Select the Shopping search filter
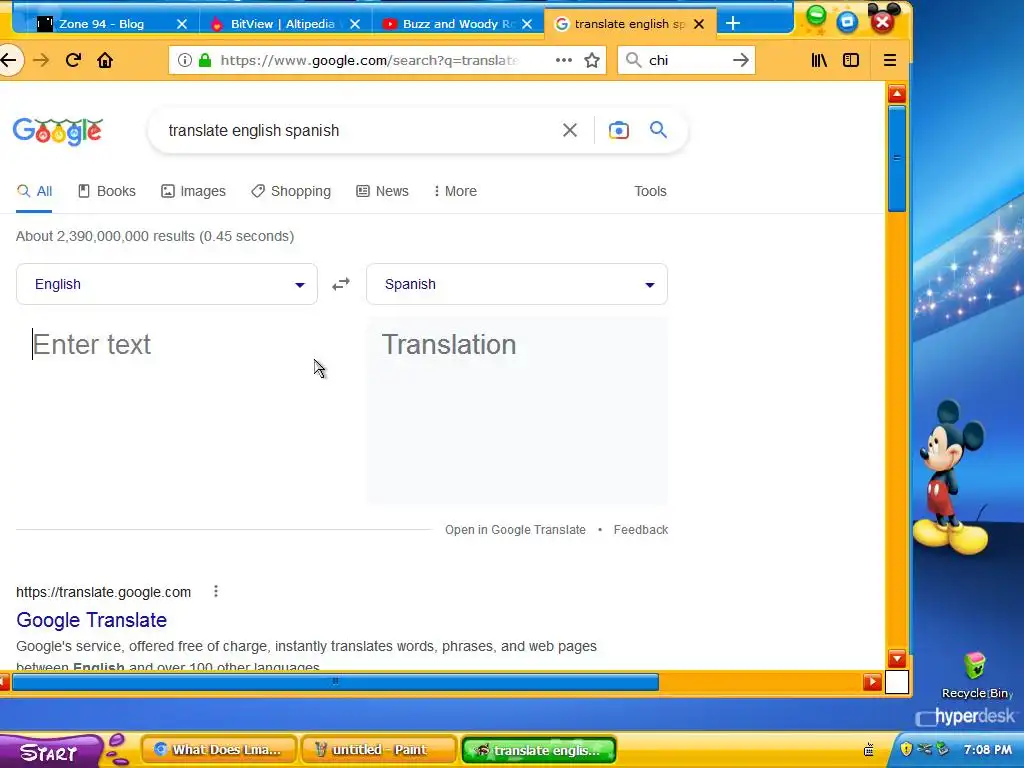1024x768 pixels. pos(291,191)
